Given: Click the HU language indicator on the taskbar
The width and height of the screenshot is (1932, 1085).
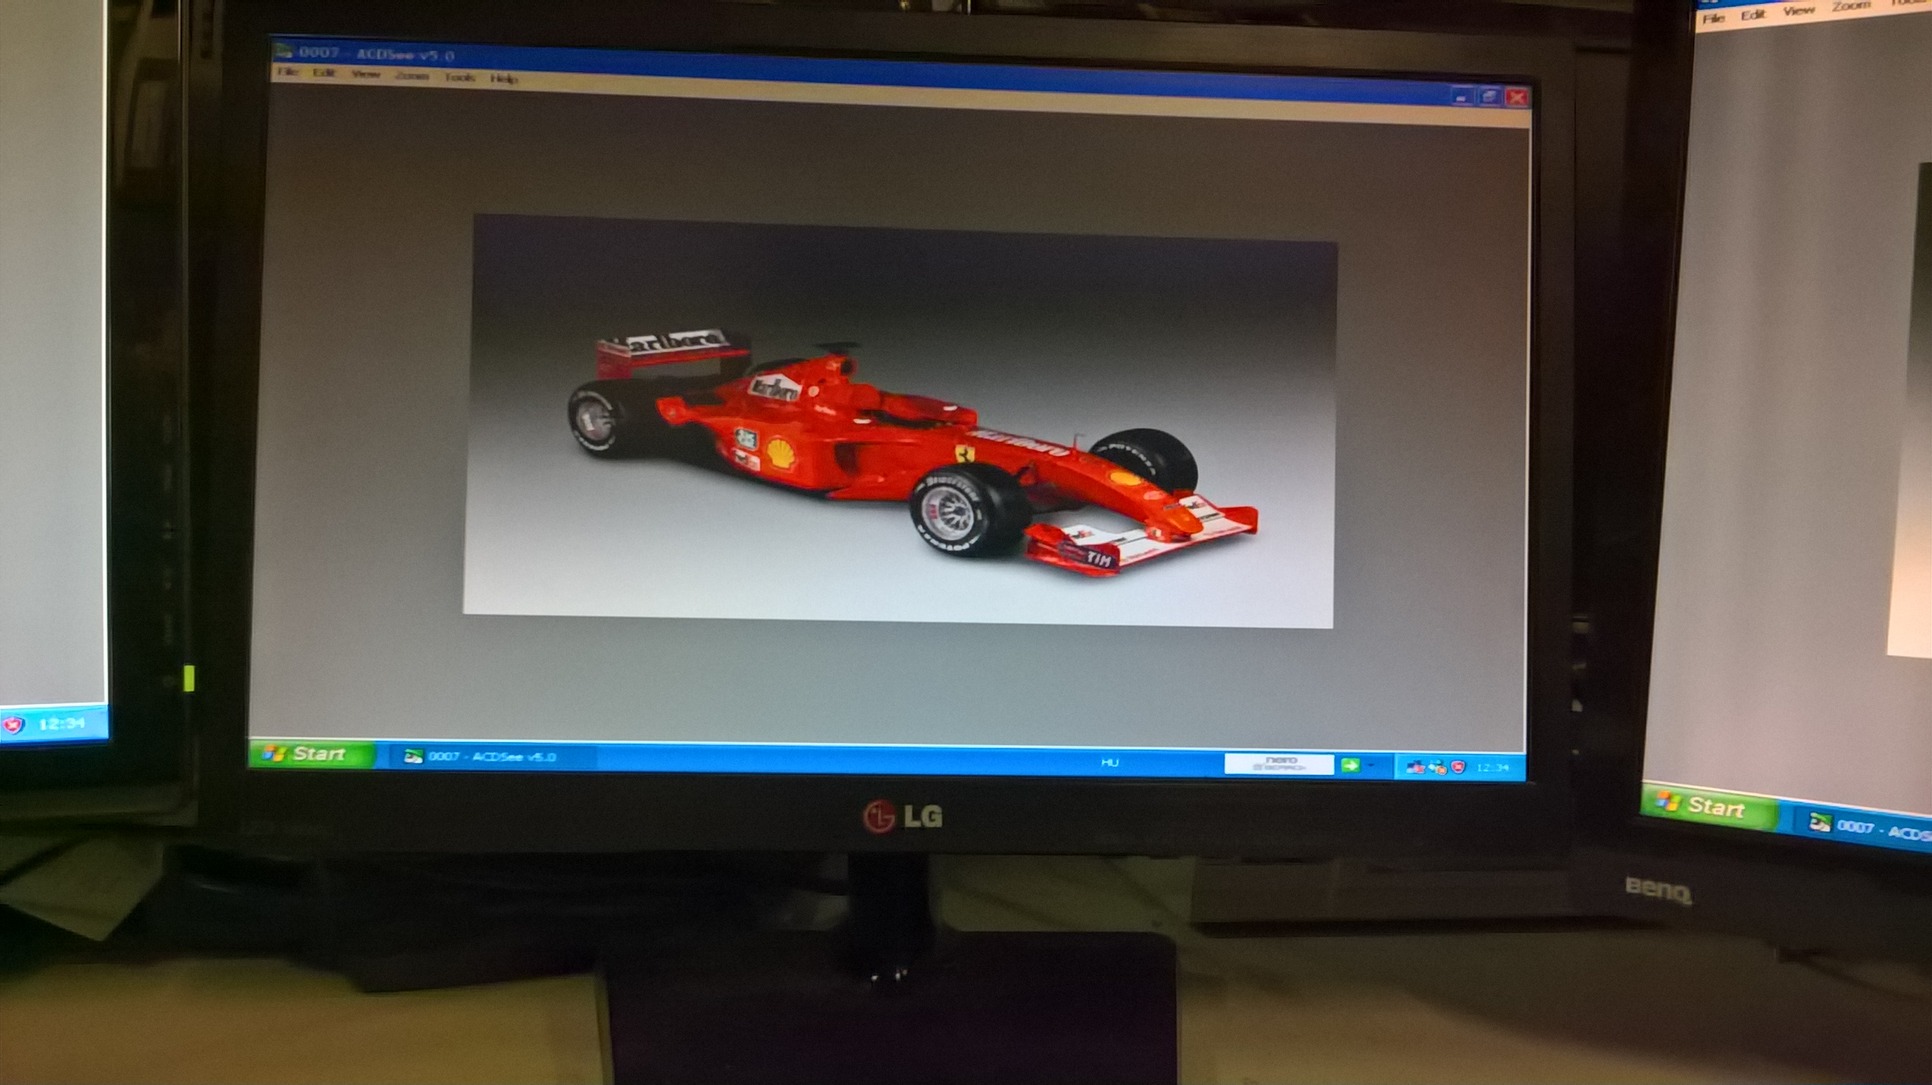Looking at the screenshot, I should click(1109, 763).
